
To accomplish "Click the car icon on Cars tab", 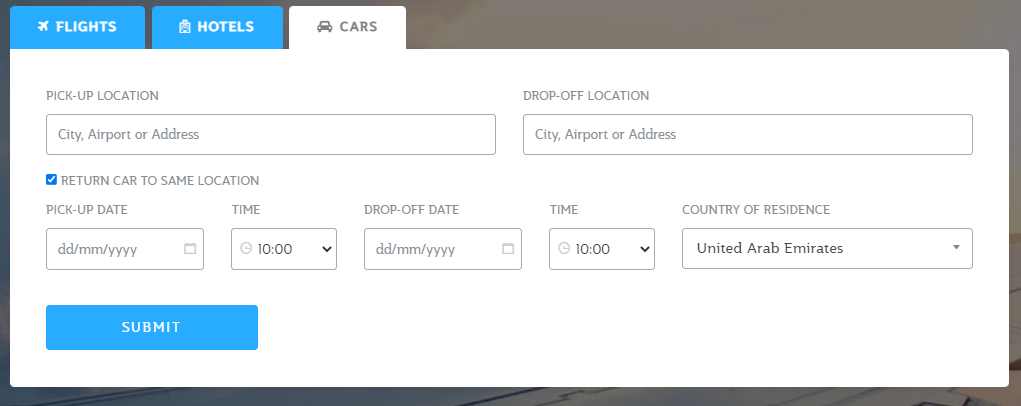I will tap(324, 27).
